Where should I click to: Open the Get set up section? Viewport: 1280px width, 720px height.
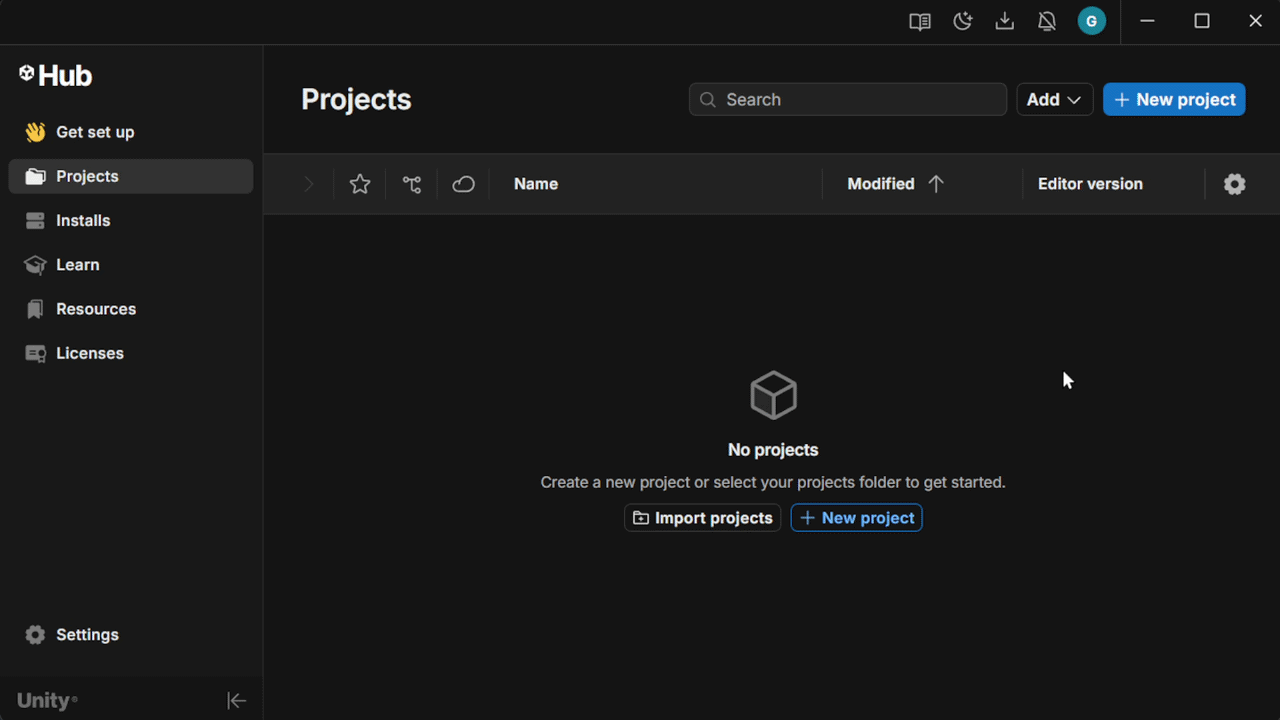point(95,131)
